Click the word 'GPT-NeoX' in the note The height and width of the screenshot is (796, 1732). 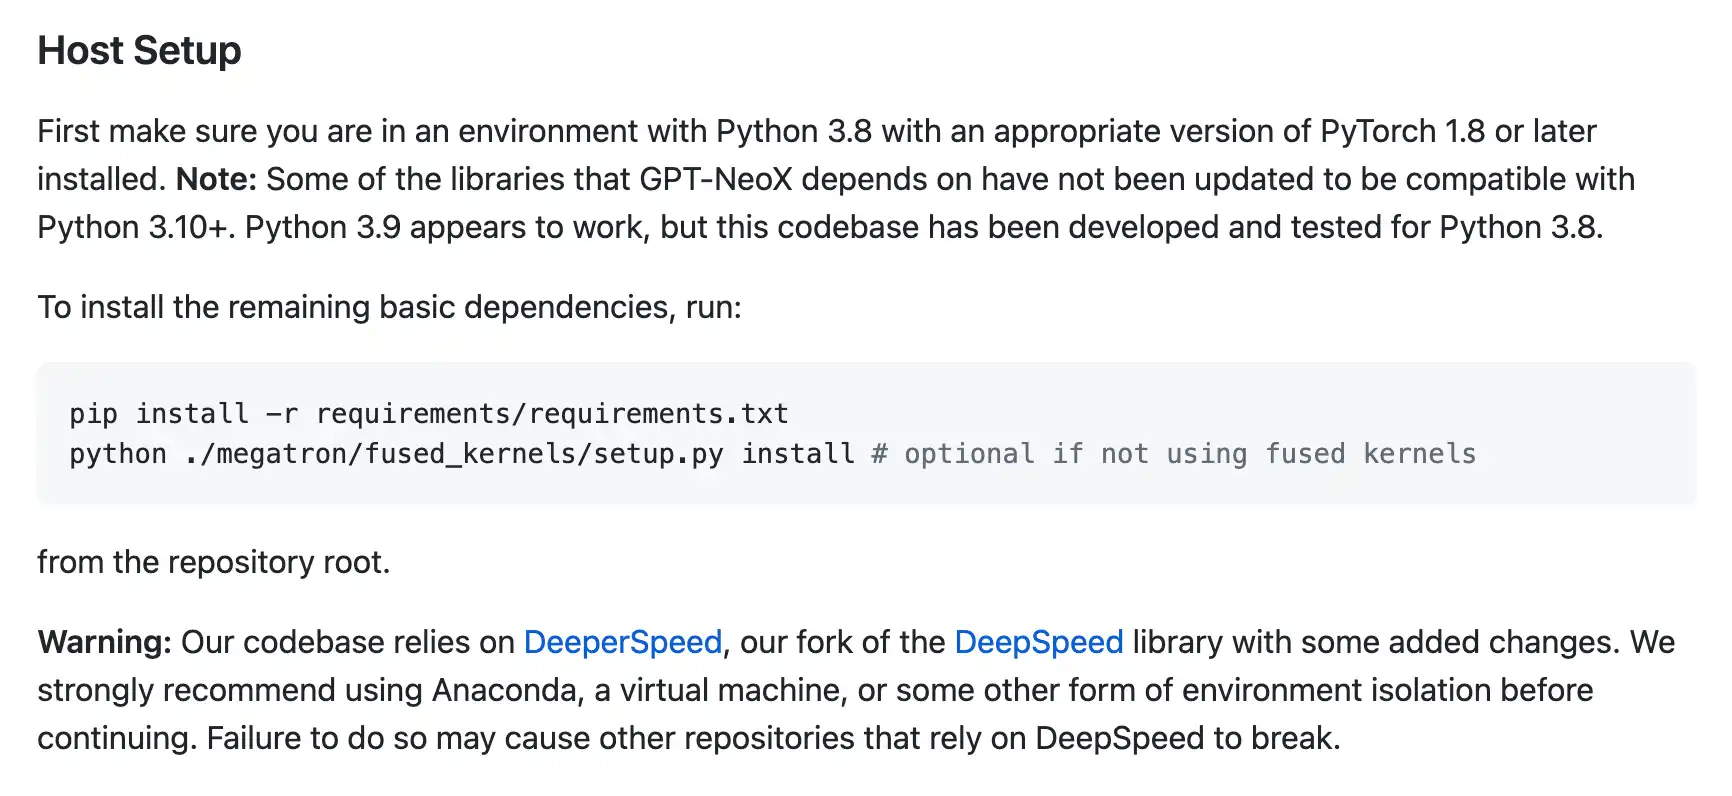pyautogui.click(x=716, y=179)
